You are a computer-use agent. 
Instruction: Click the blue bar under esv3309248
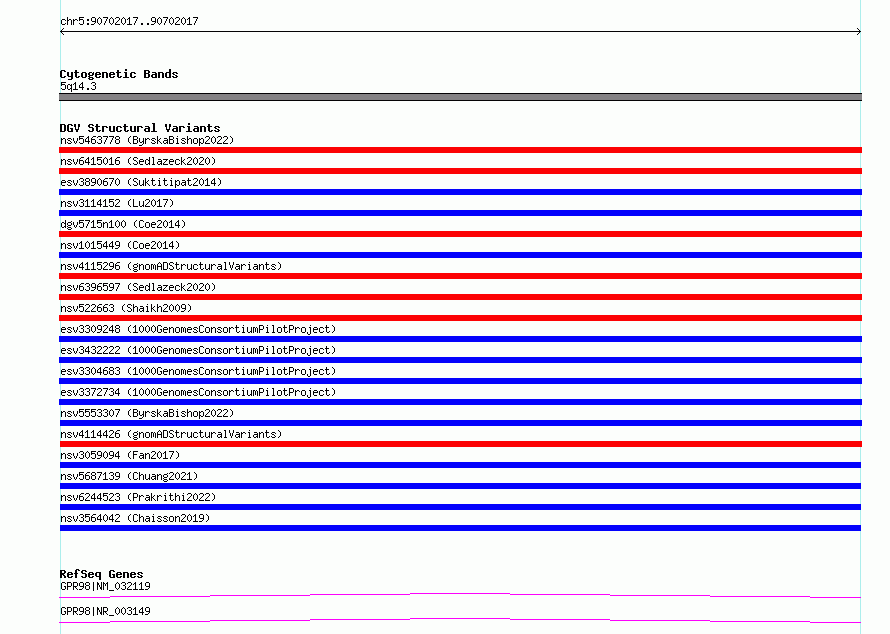pyautogui.click(x=460, y=339)
